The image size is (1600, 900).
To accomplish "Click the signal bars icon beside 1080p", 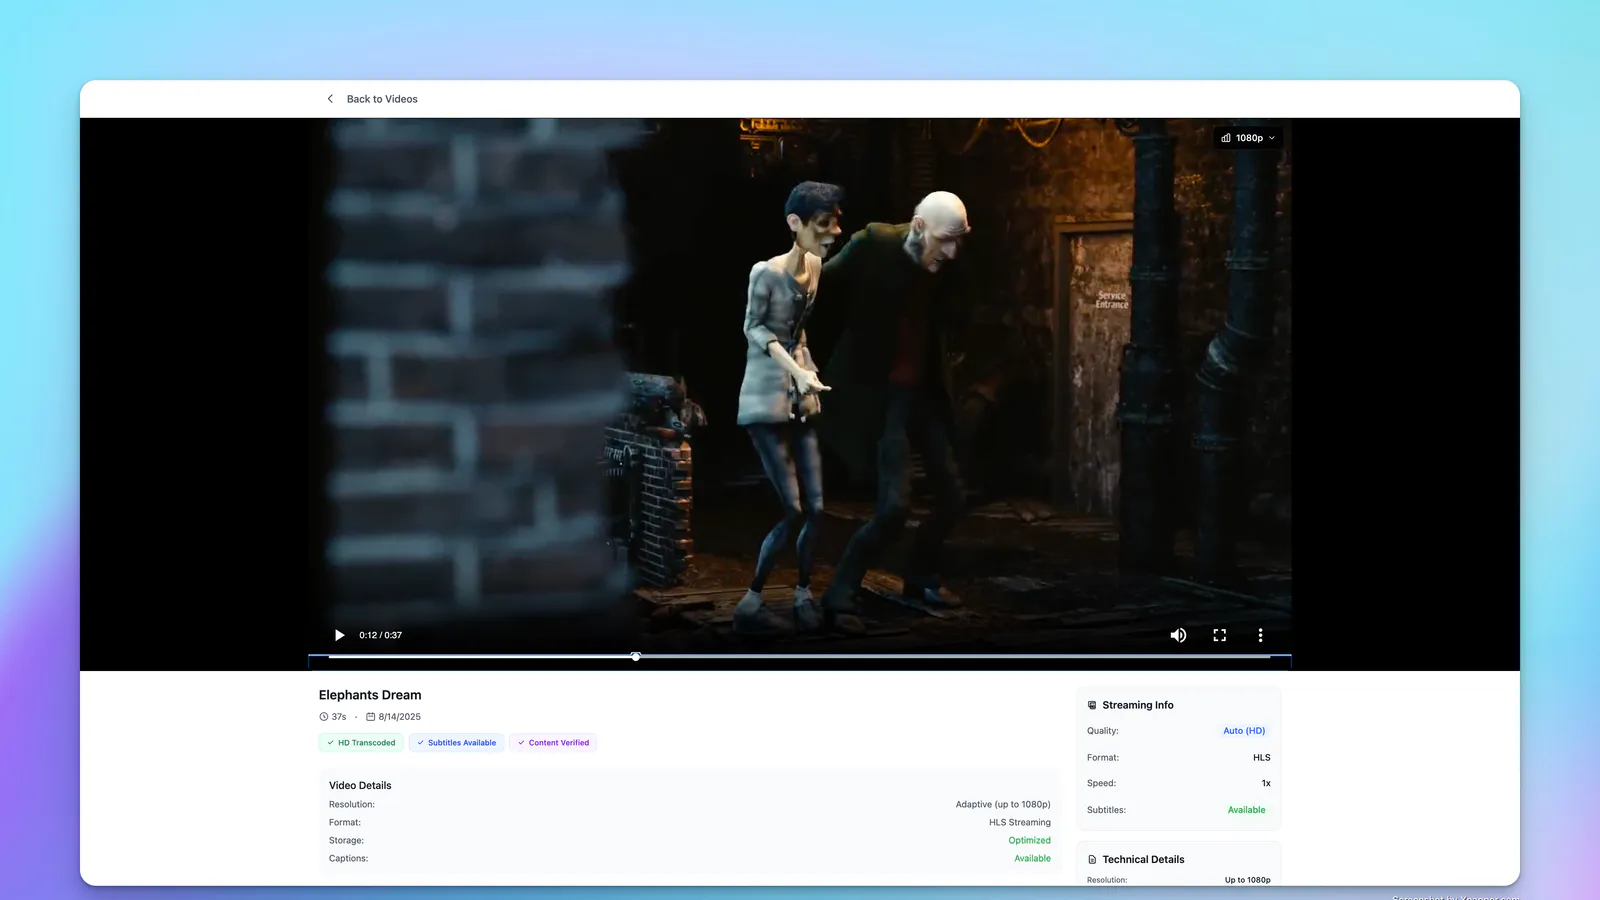I will click(1226, 138).
